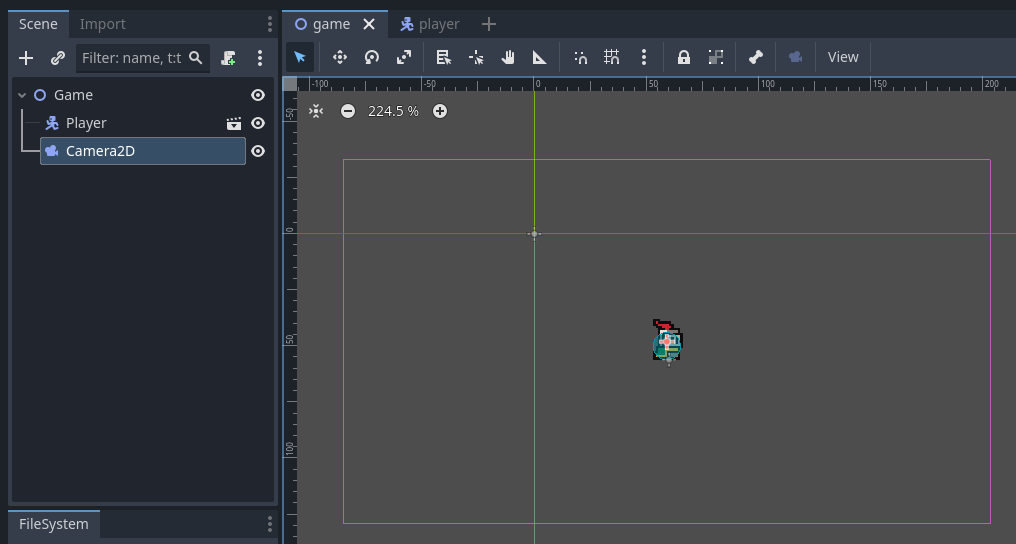Center the viewport with the zoom-bar icon
This screenshot has width=1016, height=544.
click(316, 111)
